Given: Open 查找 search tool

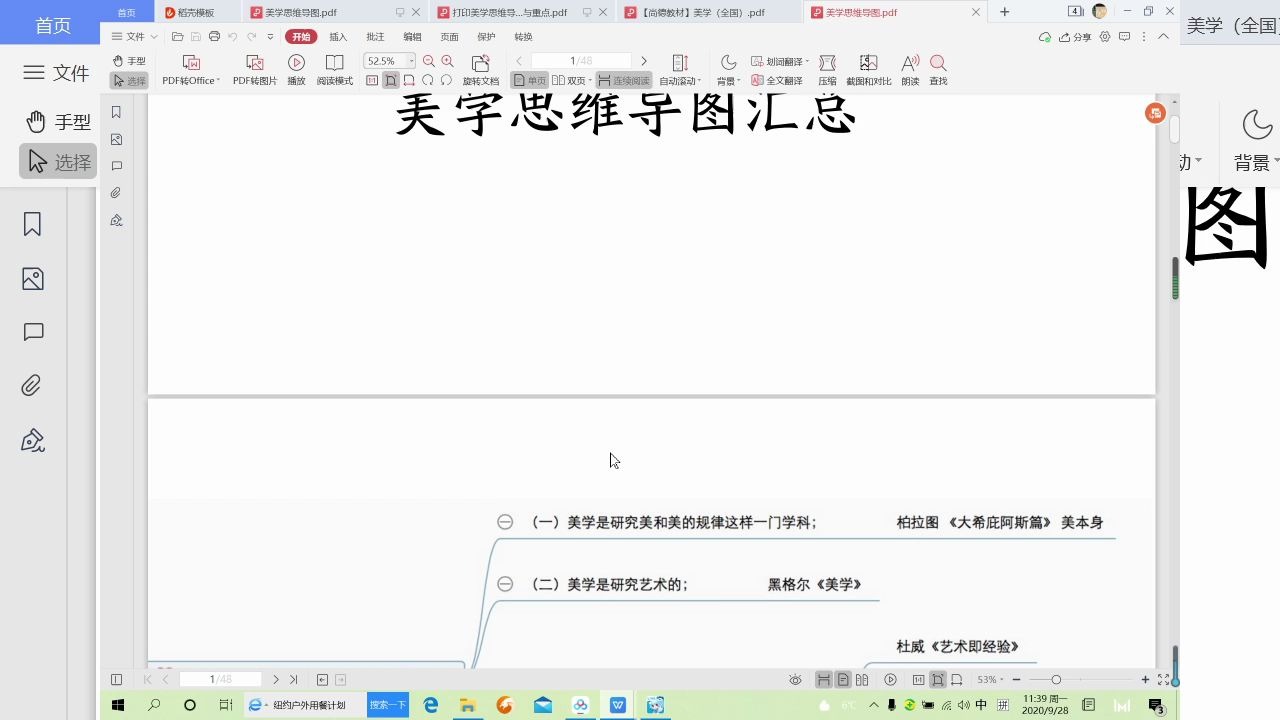Looking at the screenshot, I should pos(938,70).
